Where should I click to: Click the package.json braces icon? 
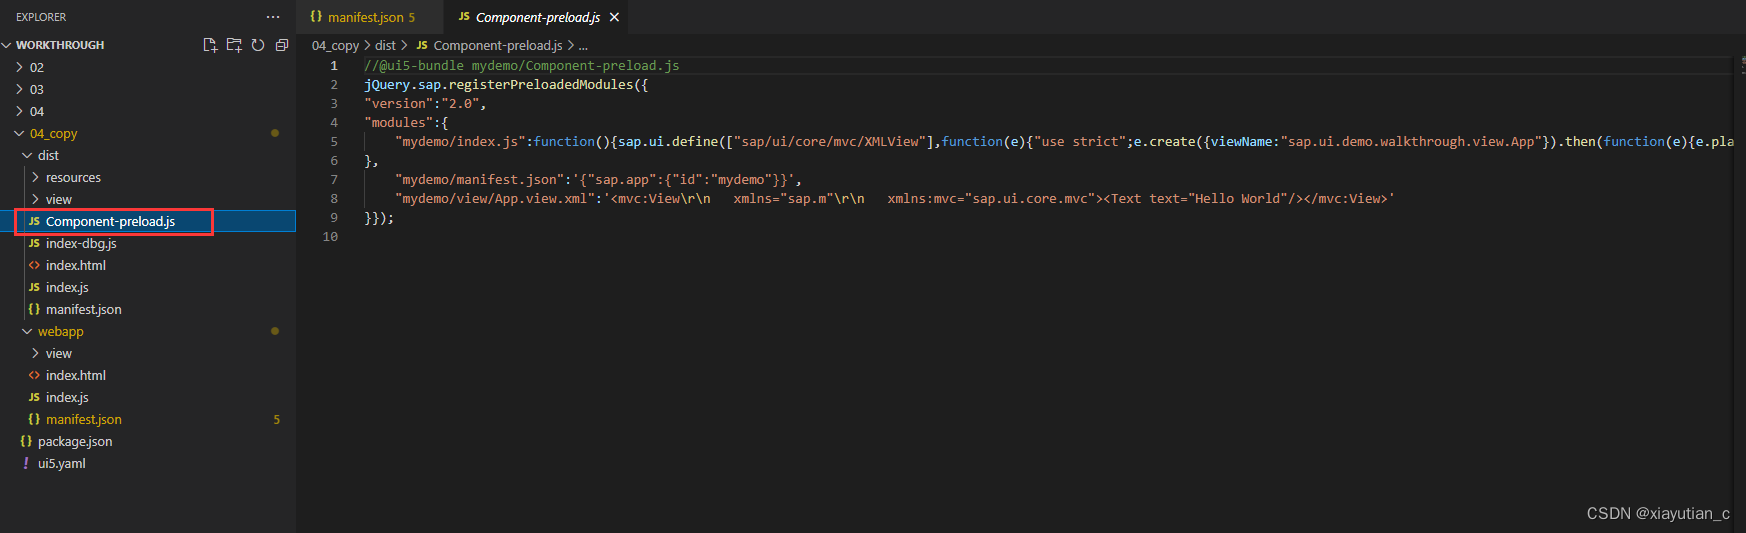[26, 441]
